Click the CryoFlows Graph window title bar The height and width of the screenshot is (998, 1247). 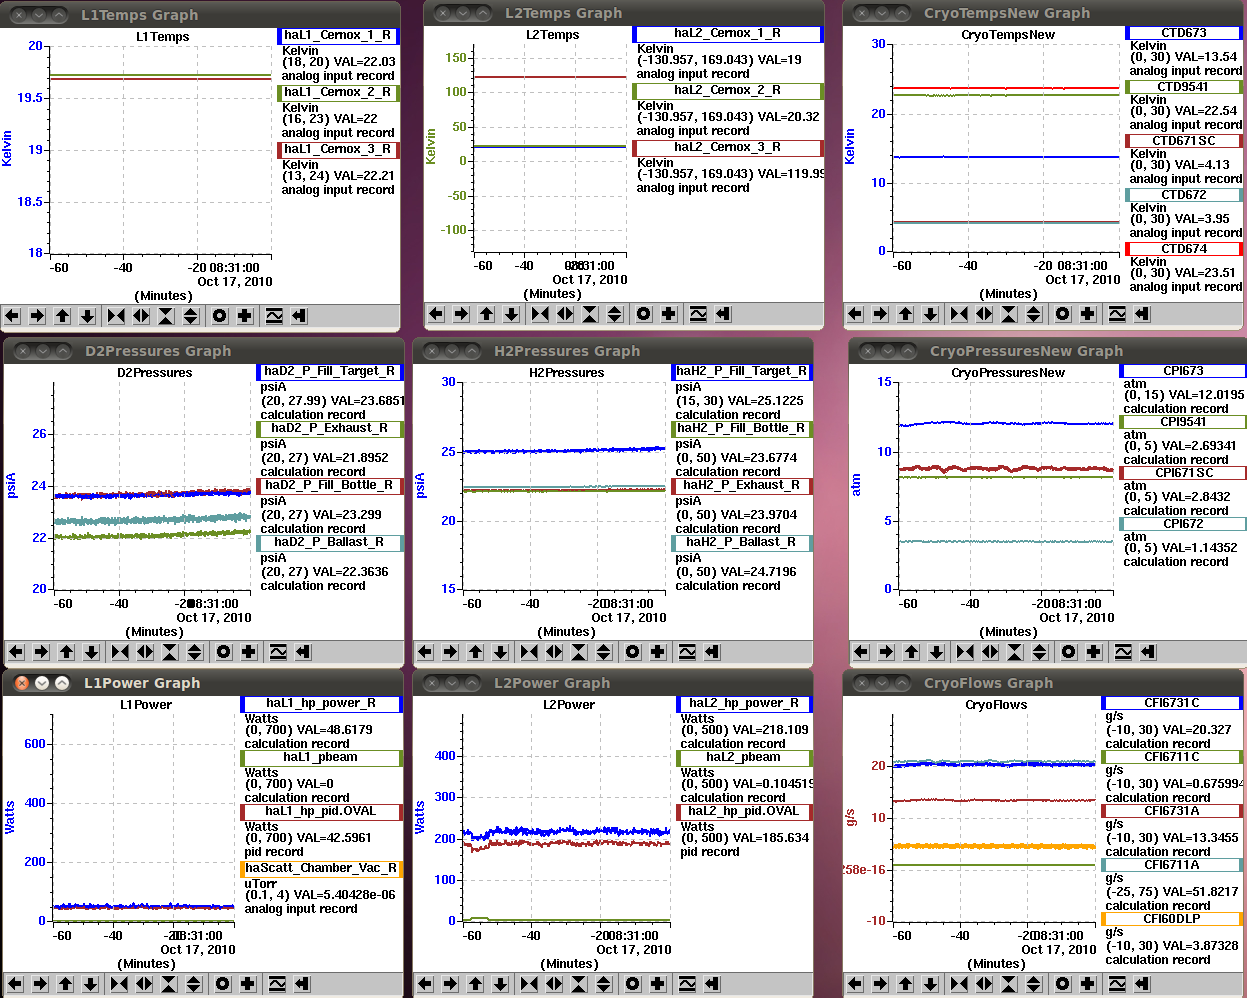(1044, 683)
